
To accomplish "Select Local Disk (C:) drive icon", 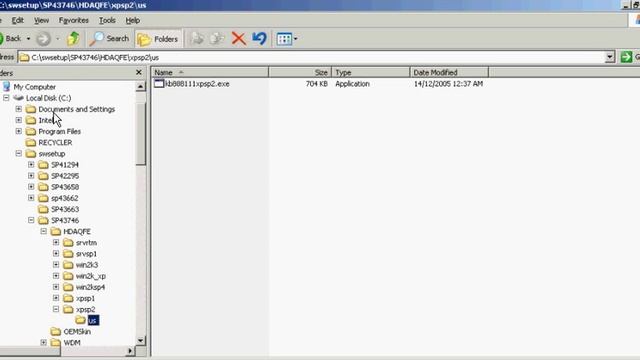I will pos(18,98).
